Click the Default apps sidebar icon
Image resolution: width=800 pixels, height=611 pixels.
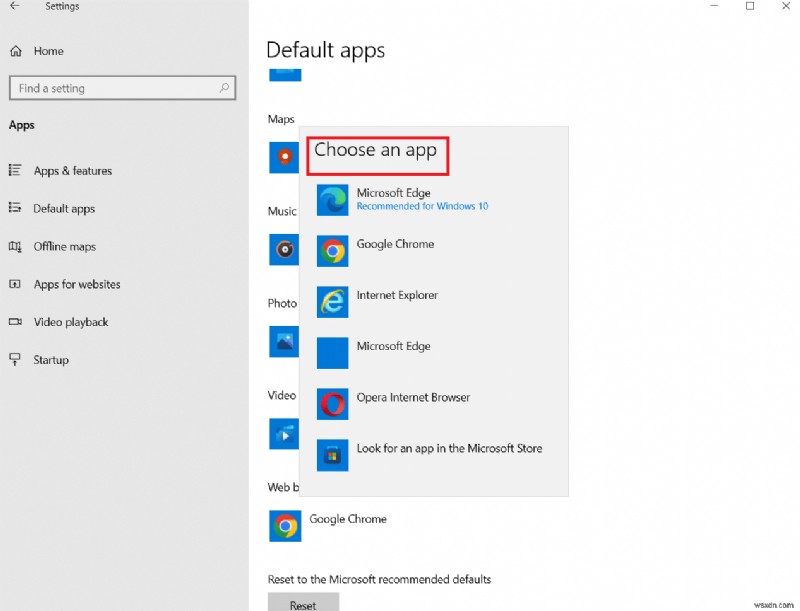click(x=15, y=208)
